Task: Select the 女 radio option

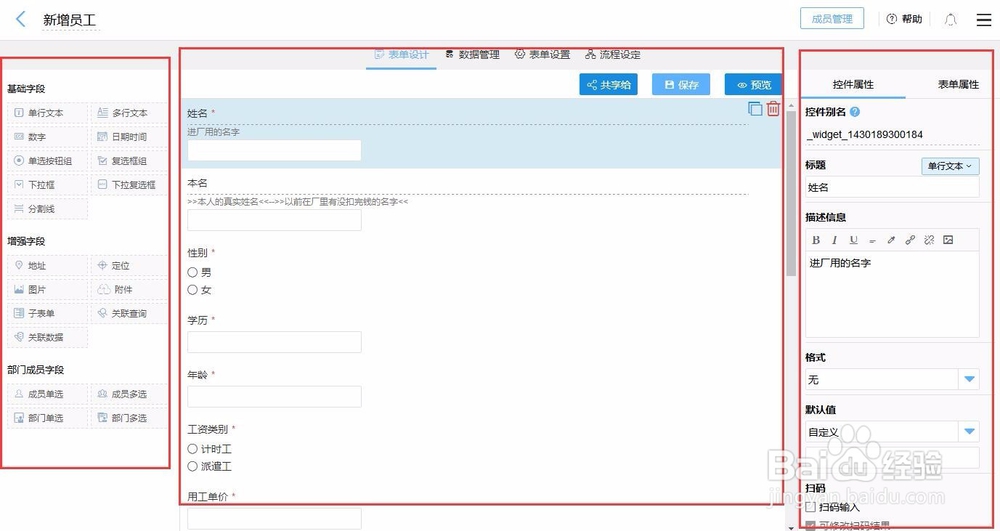Action: 193,290
